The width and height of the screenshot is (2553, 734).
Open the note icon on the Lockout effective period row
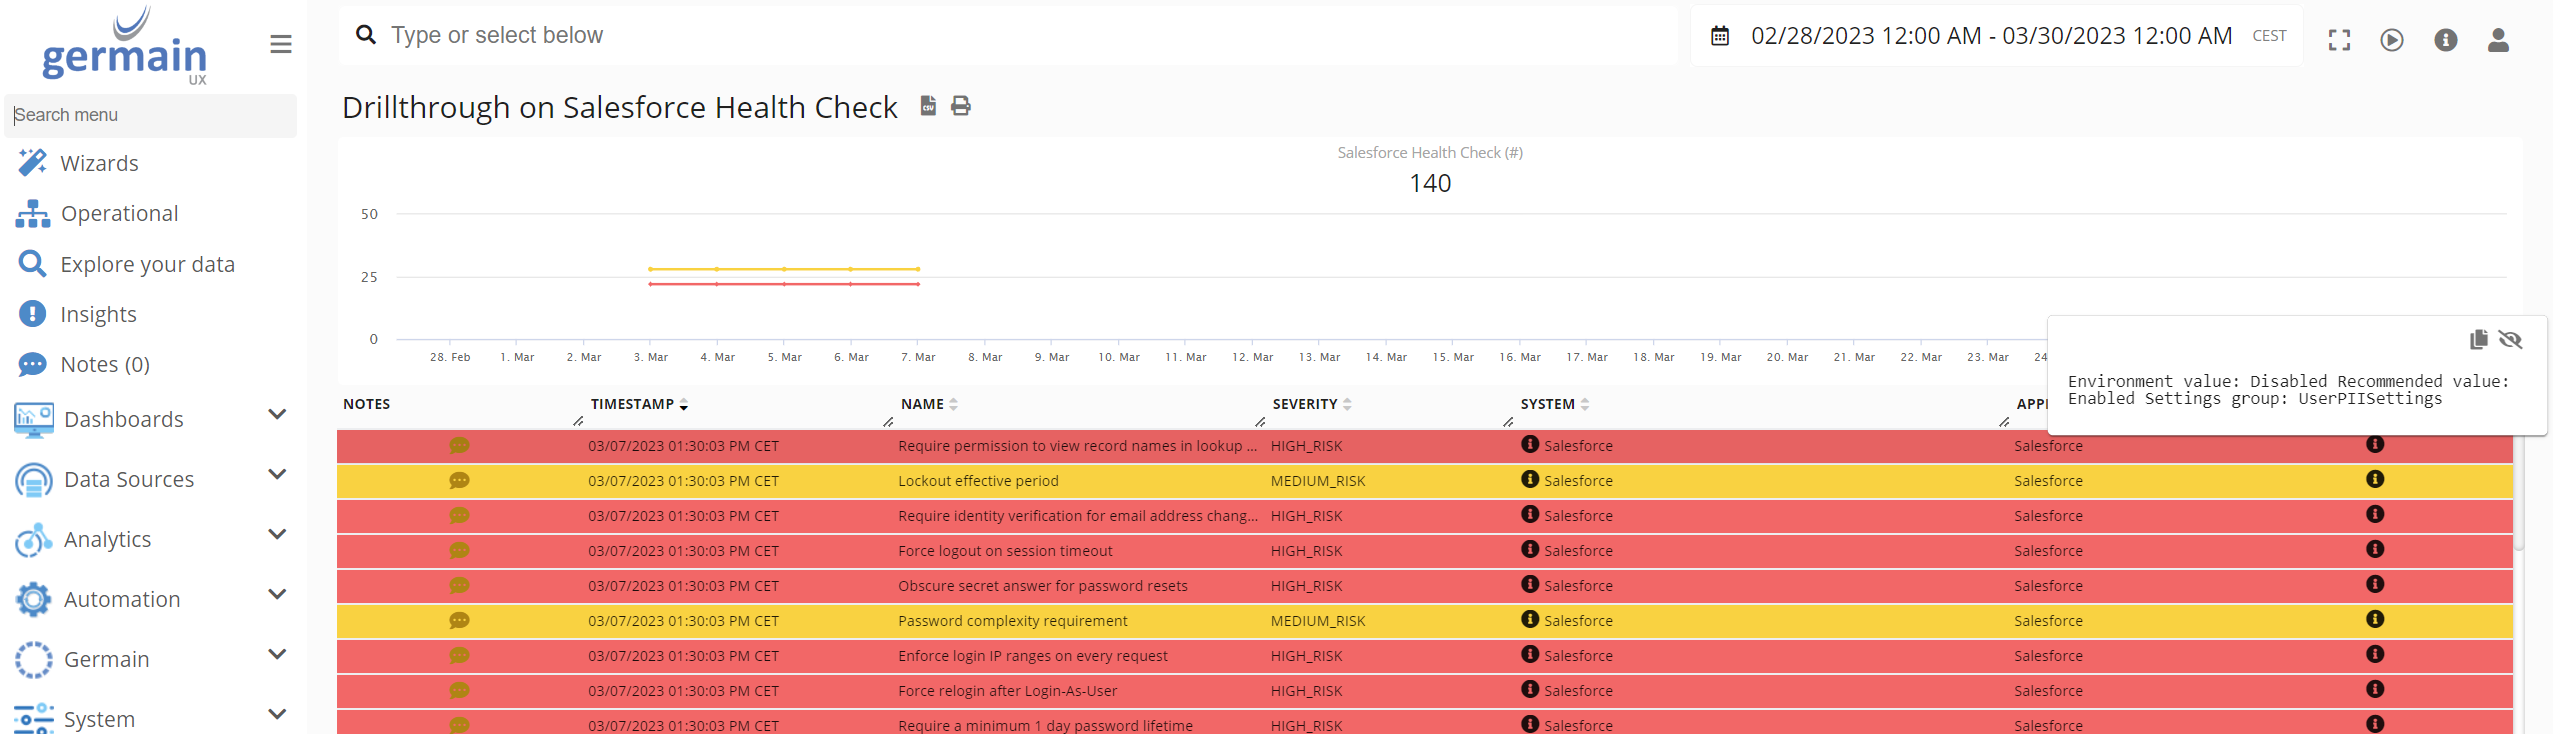coord(459,481)
